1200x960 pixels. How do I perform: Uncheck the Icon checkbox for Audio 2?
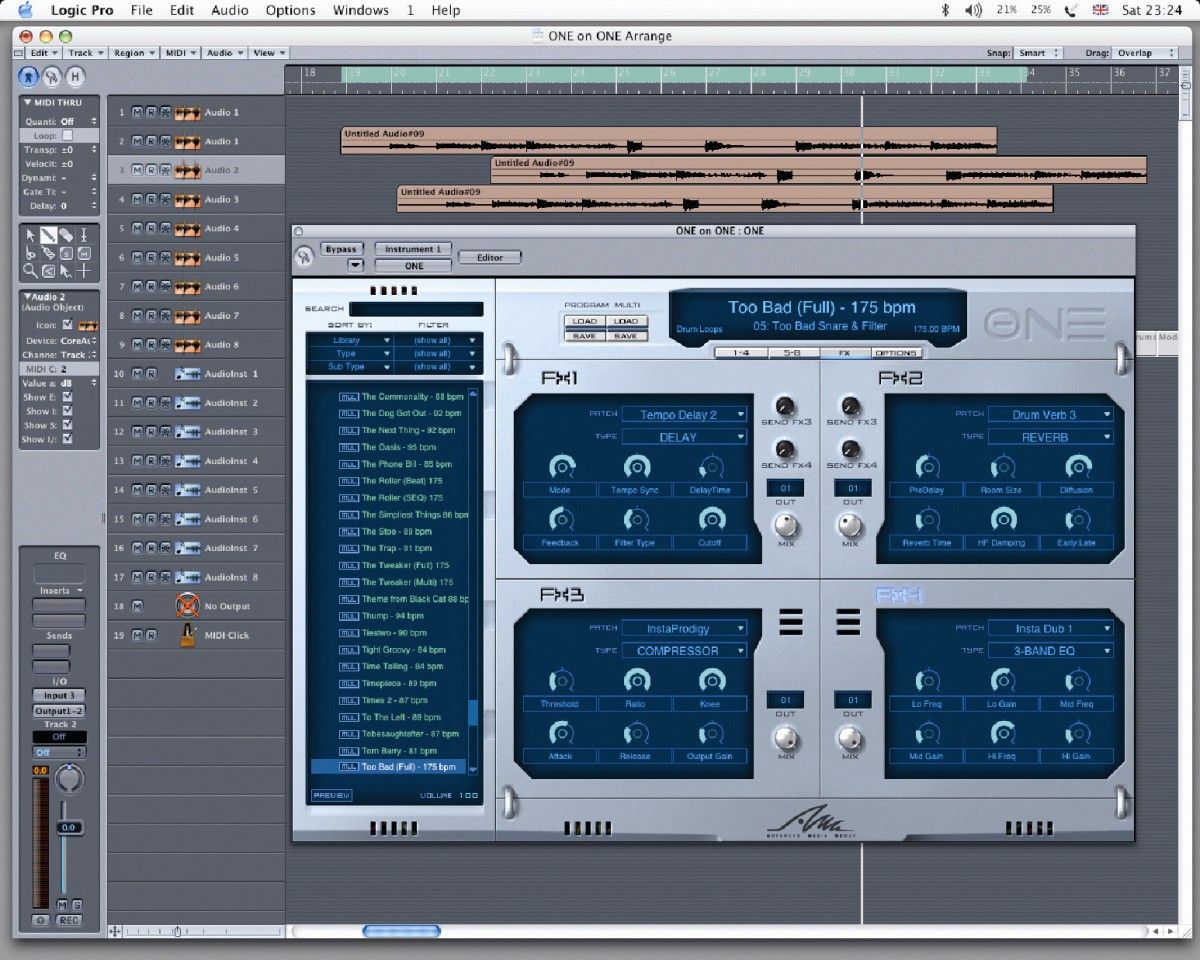pyautogui.click(x=67, y=325)
